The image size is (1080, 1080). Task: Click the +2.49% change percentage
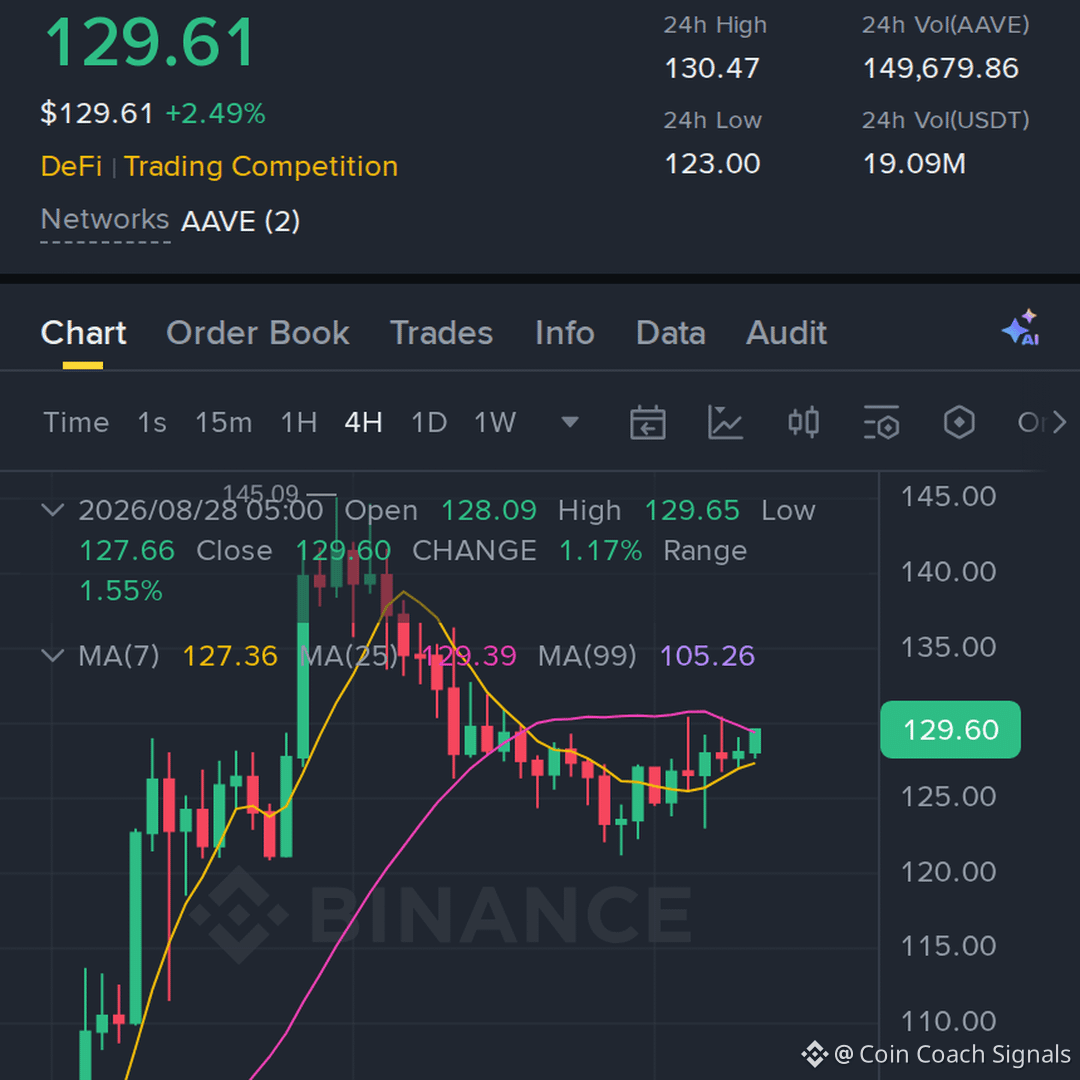pyautogui.click(x=216, y=114)
